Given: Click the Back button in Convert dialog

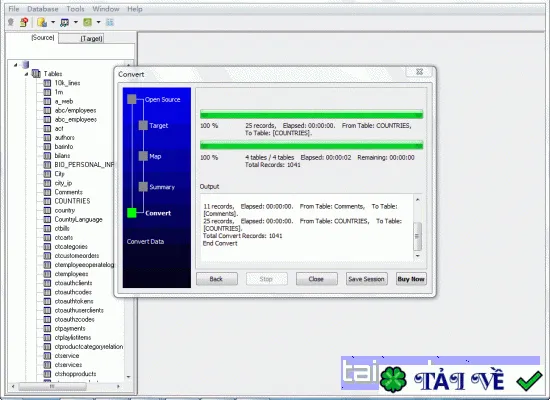Looking at the screenshot, I should point(216,279).
